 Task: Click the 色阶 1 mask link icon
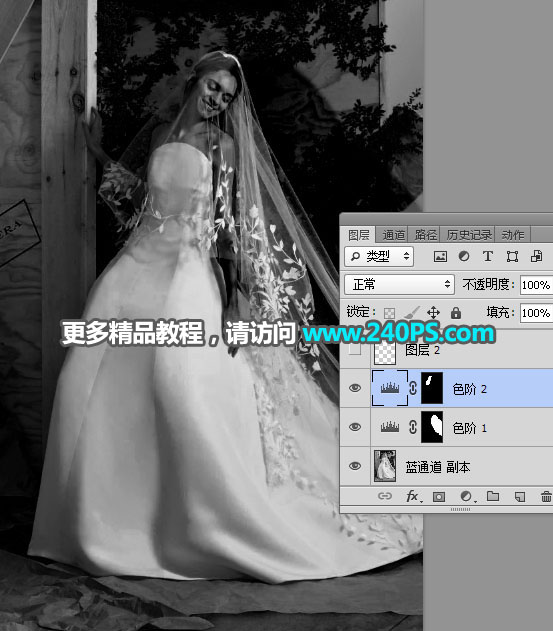[413, 427]
